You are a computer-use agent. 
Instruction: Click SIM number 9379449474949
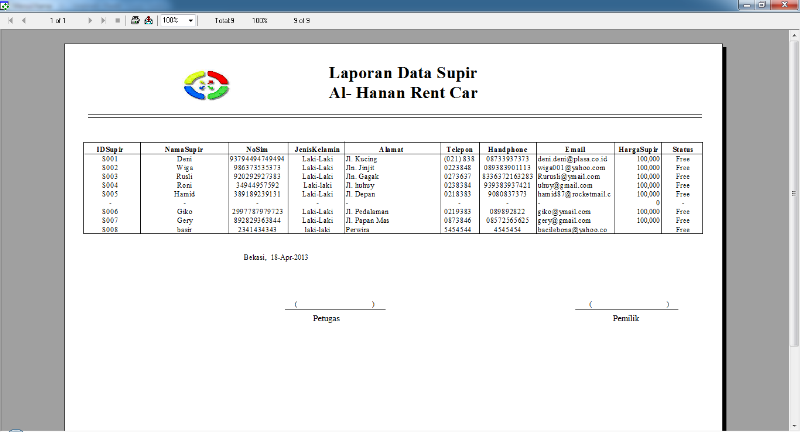coord(257,159)
